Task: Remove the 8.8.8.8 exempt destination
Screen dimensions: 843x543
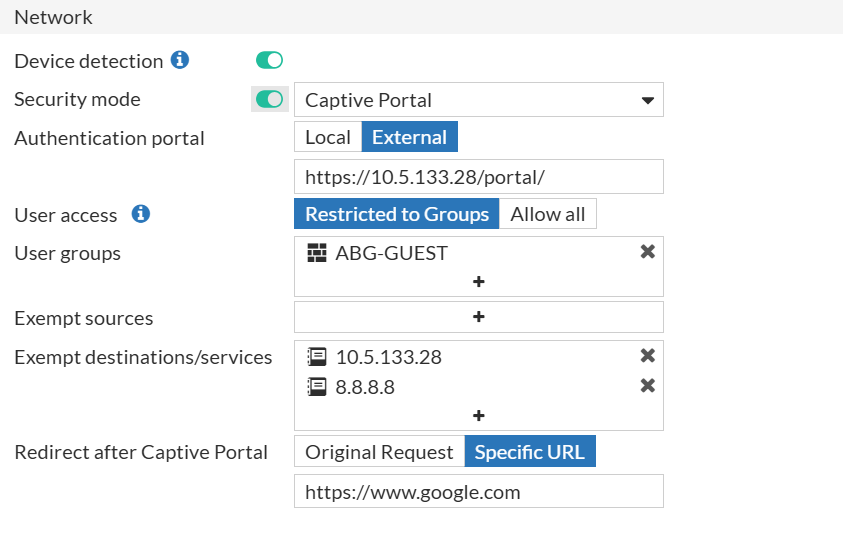Action: click(647, 386)
